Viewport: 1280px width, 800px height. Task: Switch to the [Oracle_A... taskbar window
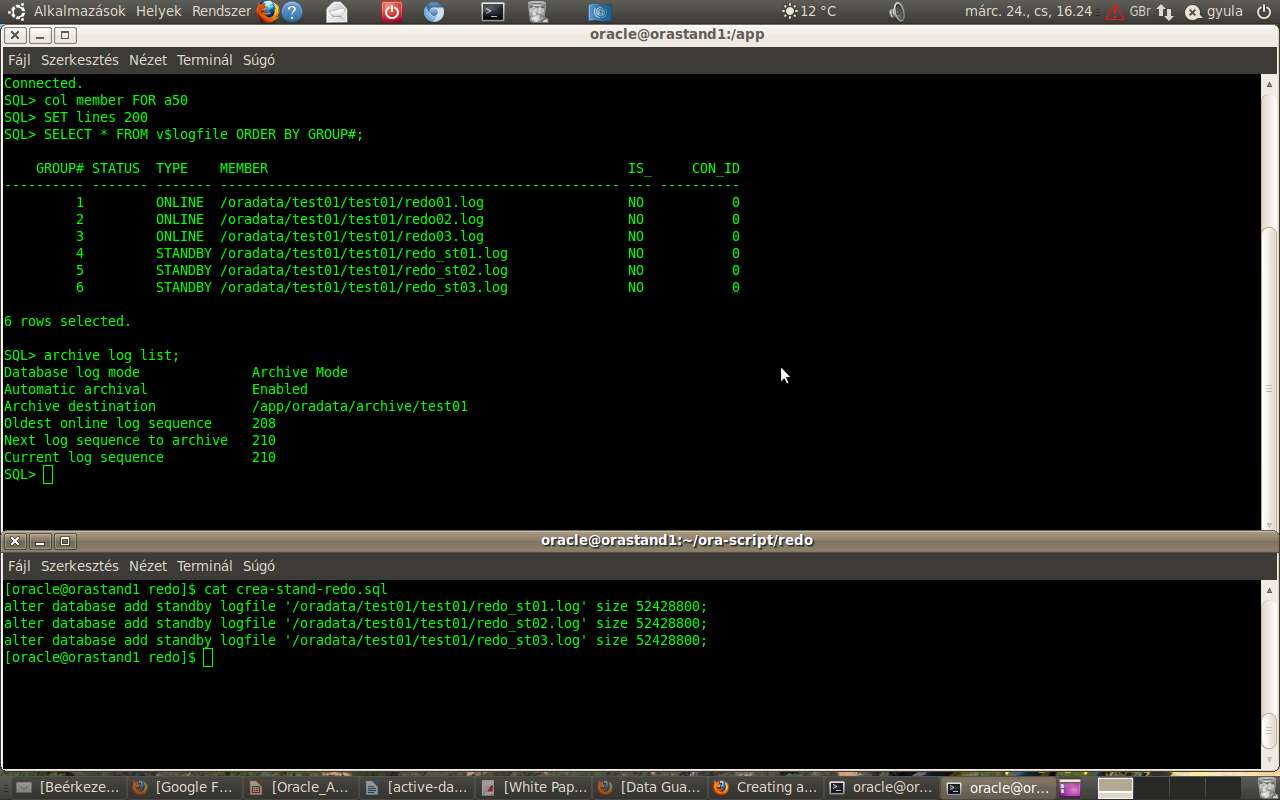pos(301,787)
